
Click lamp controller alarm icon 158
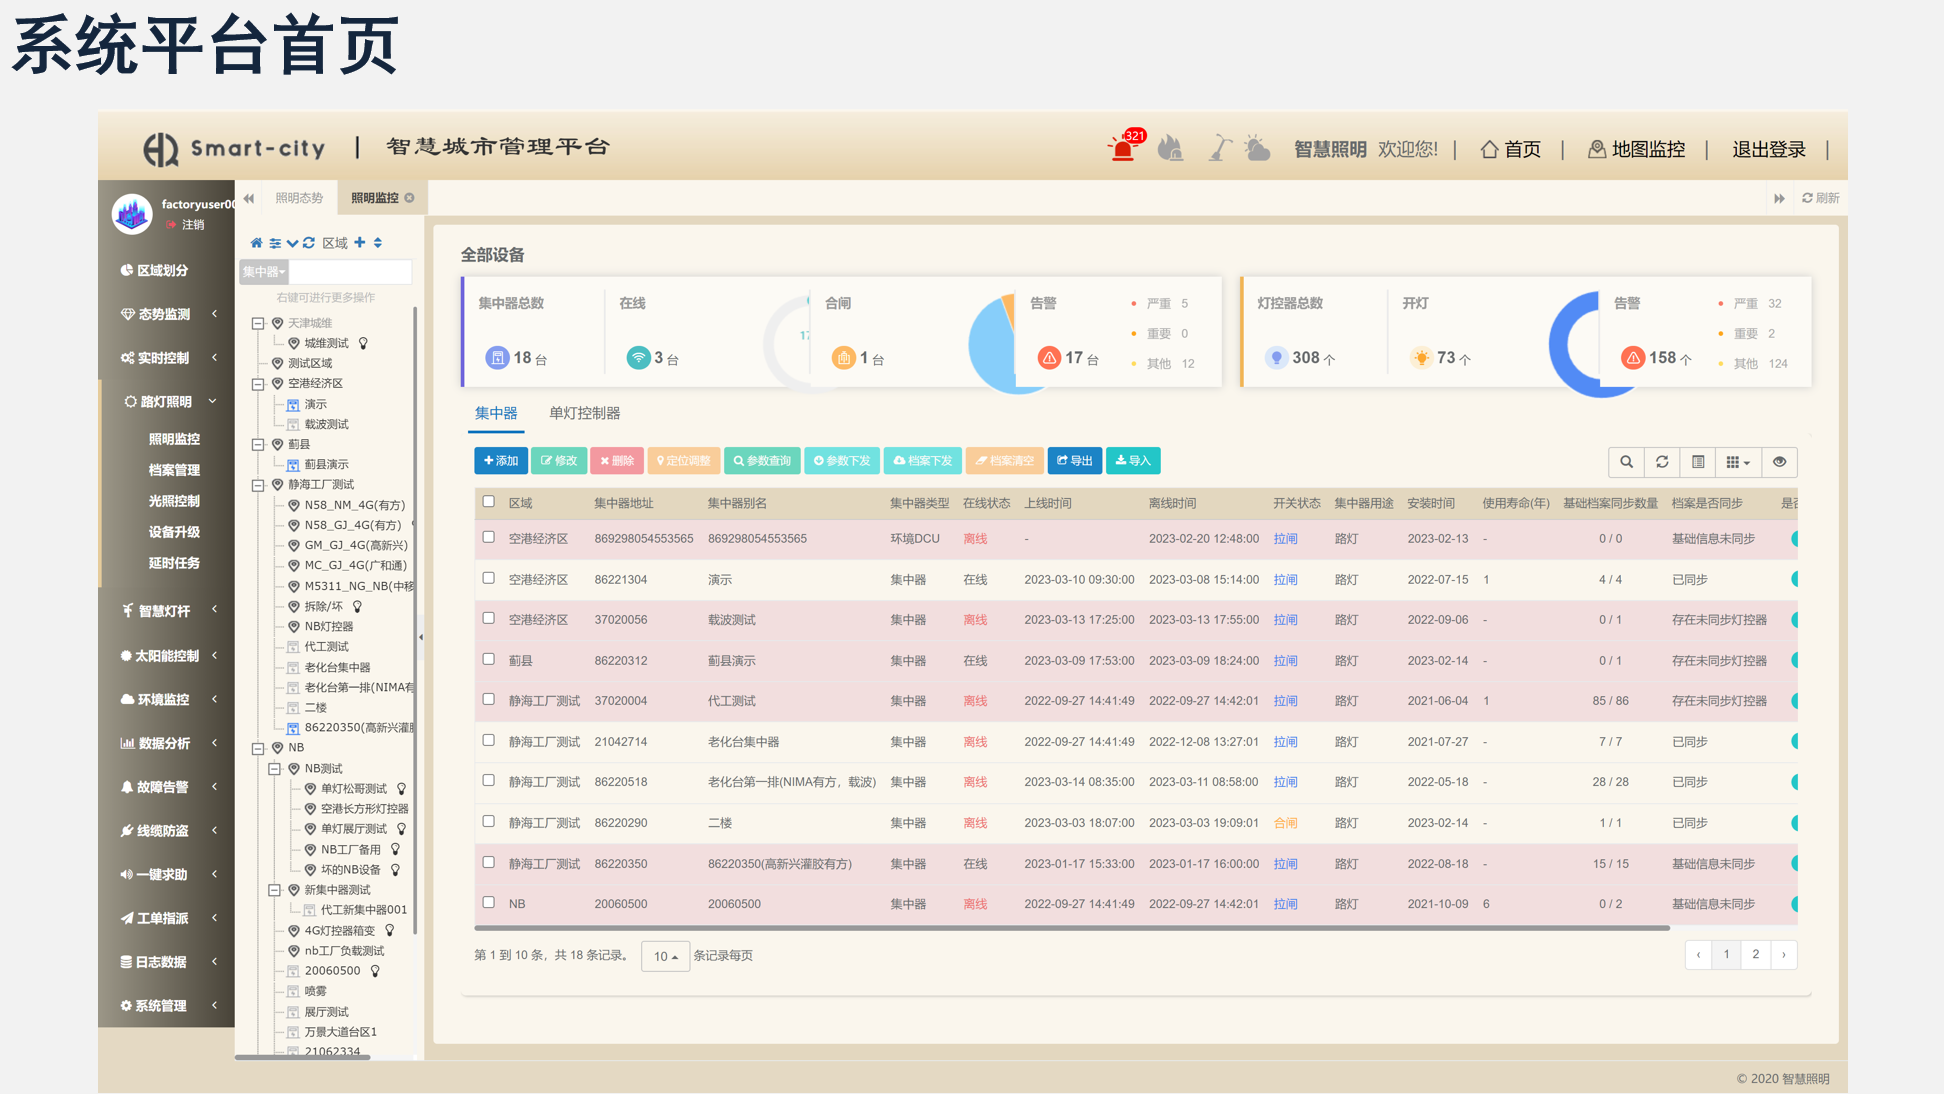click(1633, 358)
